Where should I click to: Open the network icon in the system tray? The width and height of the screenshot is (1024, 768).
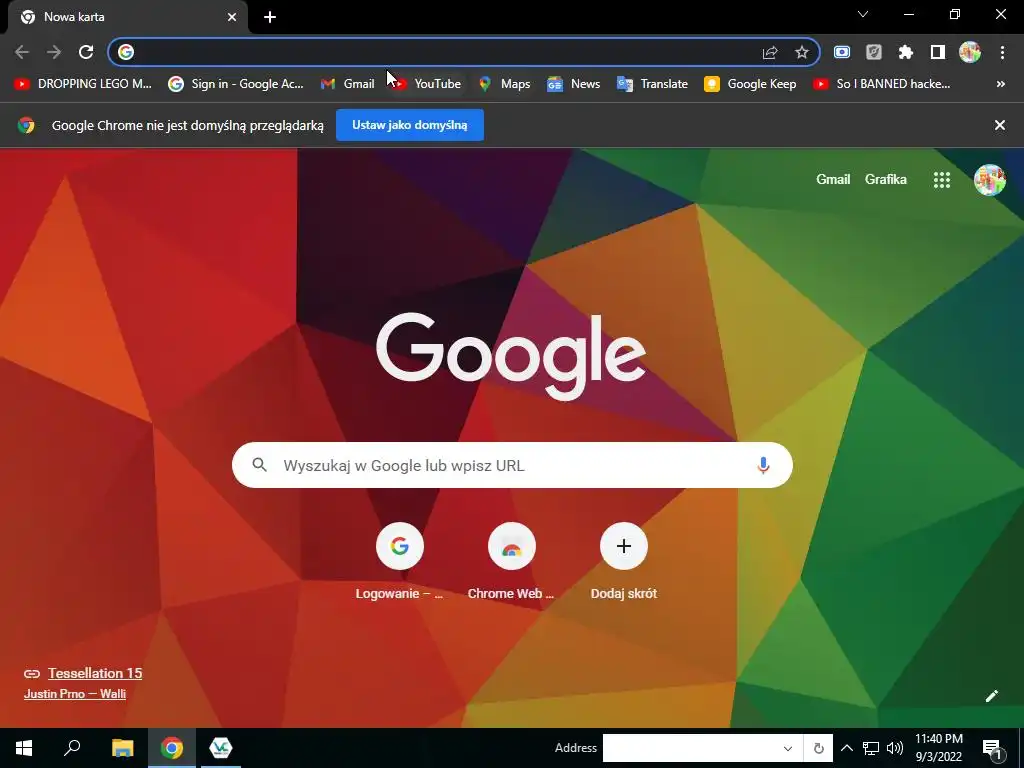pos(871,748)
